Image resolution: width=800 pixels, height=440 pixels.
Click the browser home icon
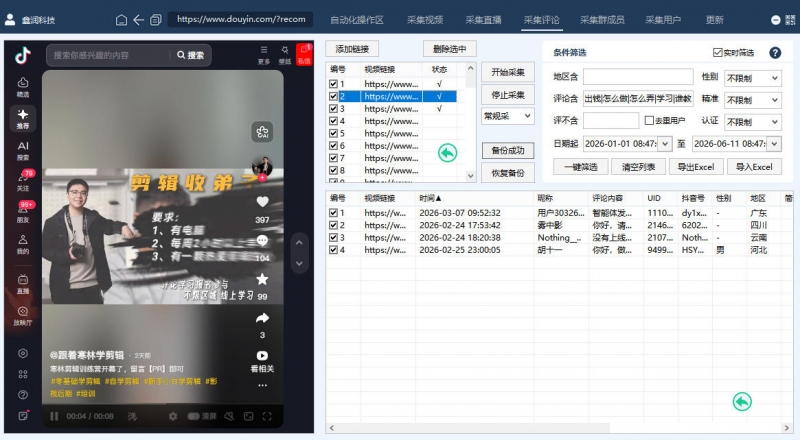(x=121, y=19)
